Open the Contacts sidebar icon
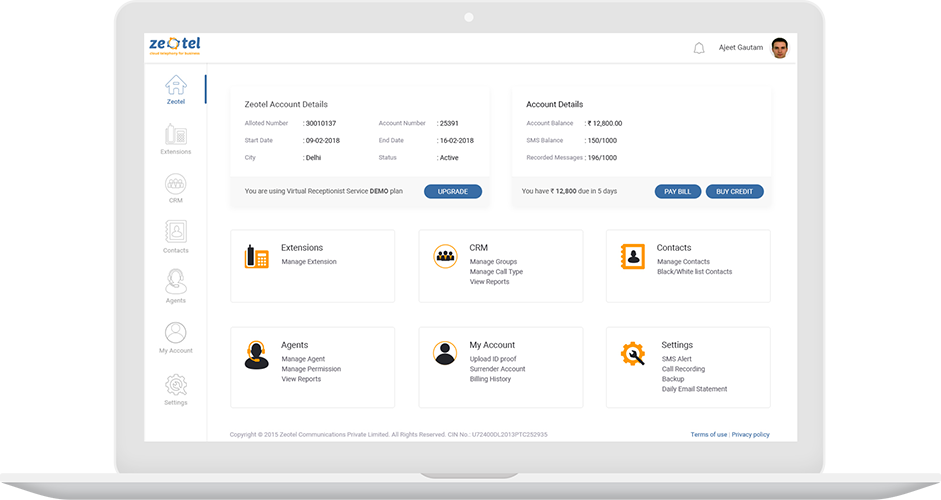The width and height of the screenshot is (941, 500). pos(176,232)
